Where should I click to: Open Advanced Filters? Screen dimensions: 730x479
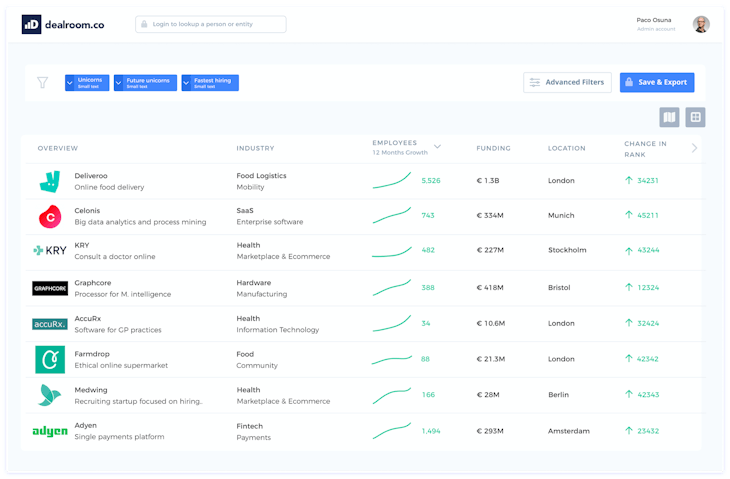click(567, 82)
